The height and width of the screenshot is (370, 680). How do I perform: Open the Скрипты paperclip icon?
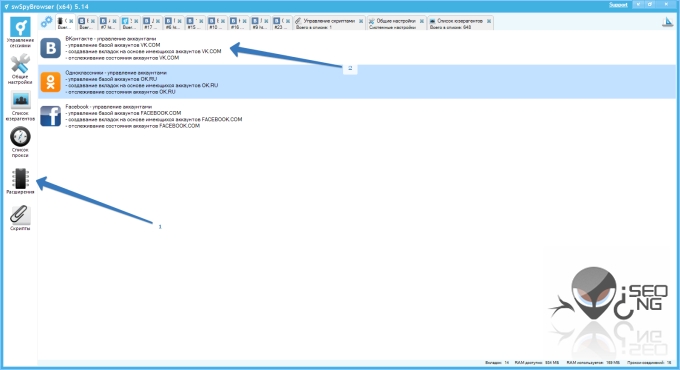(x=20, y=217)
